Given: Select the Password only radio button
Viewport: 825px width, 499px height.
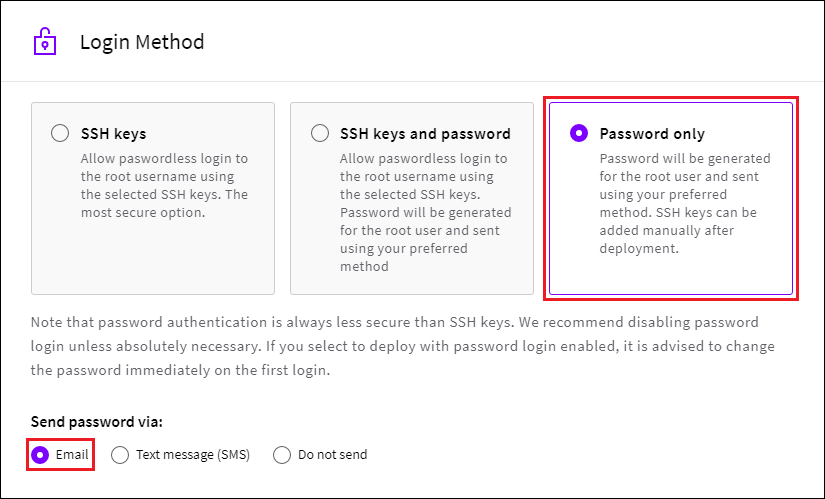Looking at the screenshot, I should 578,134.
